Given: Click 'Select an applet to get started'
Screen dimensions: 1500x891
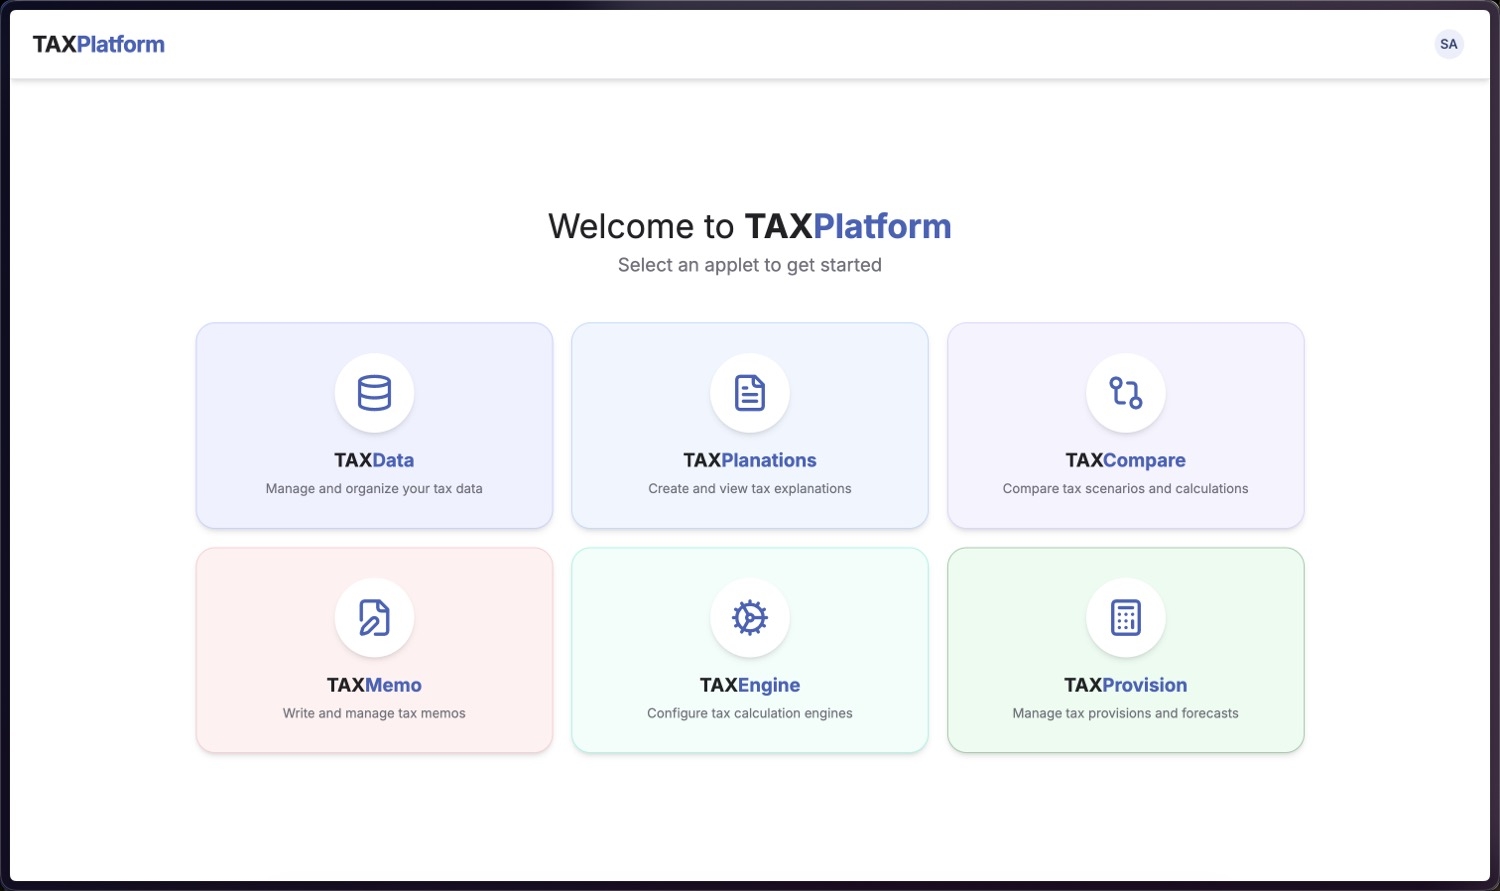Looking at the screenshot, I should (750, 265).
